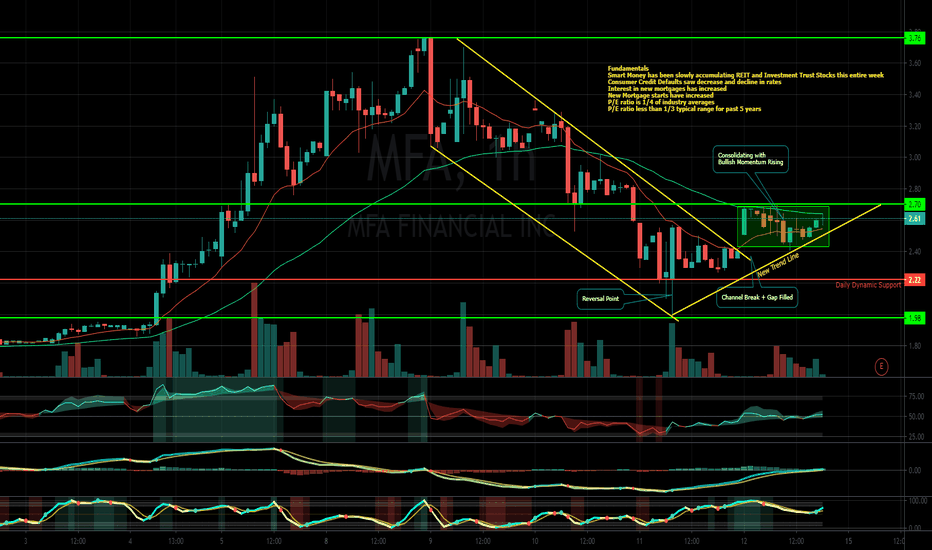Click 'P/E ratio is 1/4 of industry averages'
Viewport: 932px width, 550px height.
click(661, 102)
